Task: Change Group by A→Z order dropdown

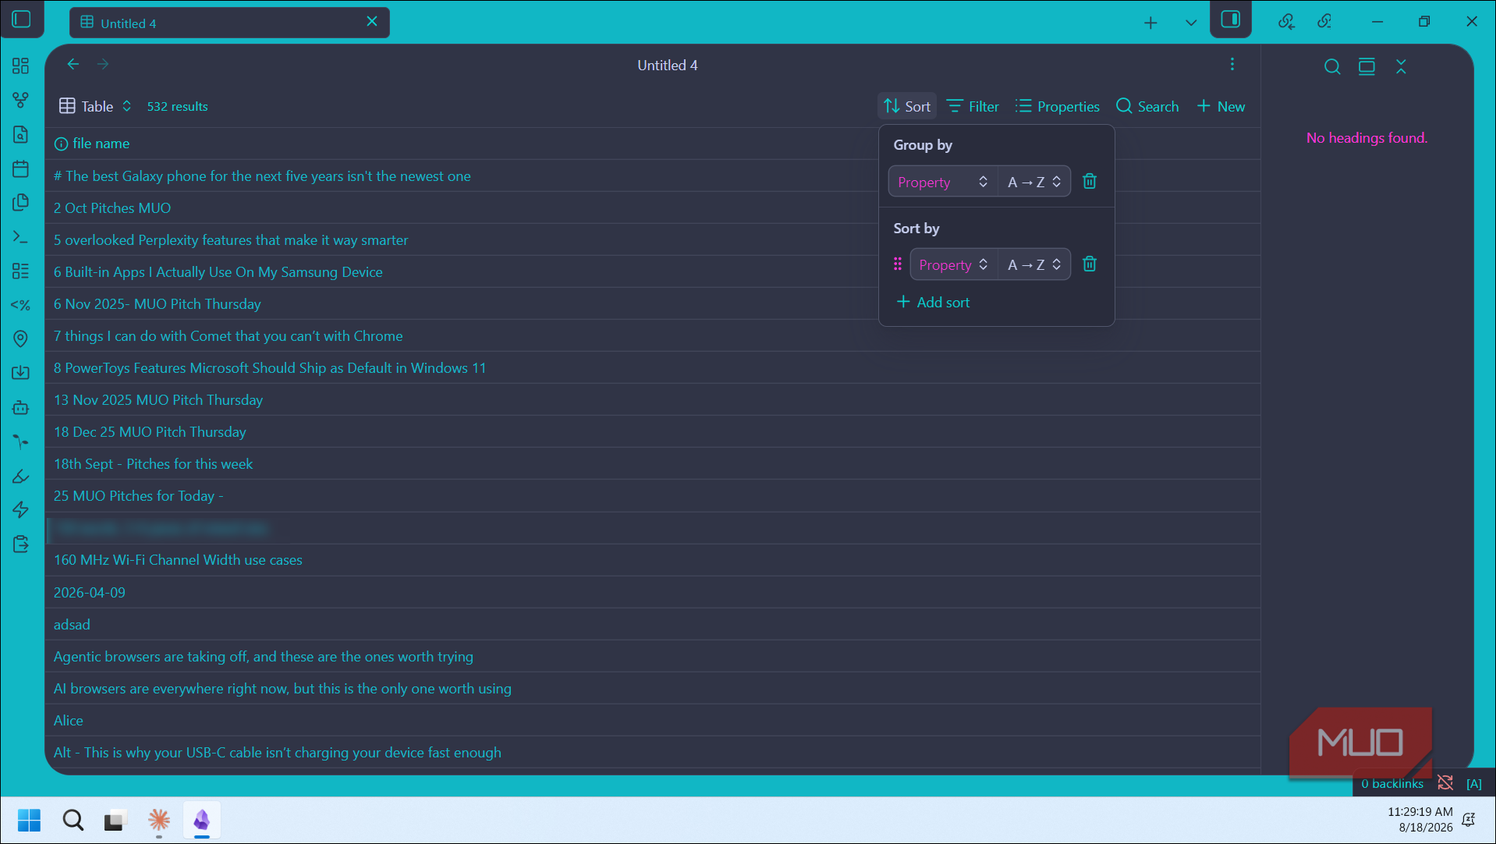Action: [1034, 182]
